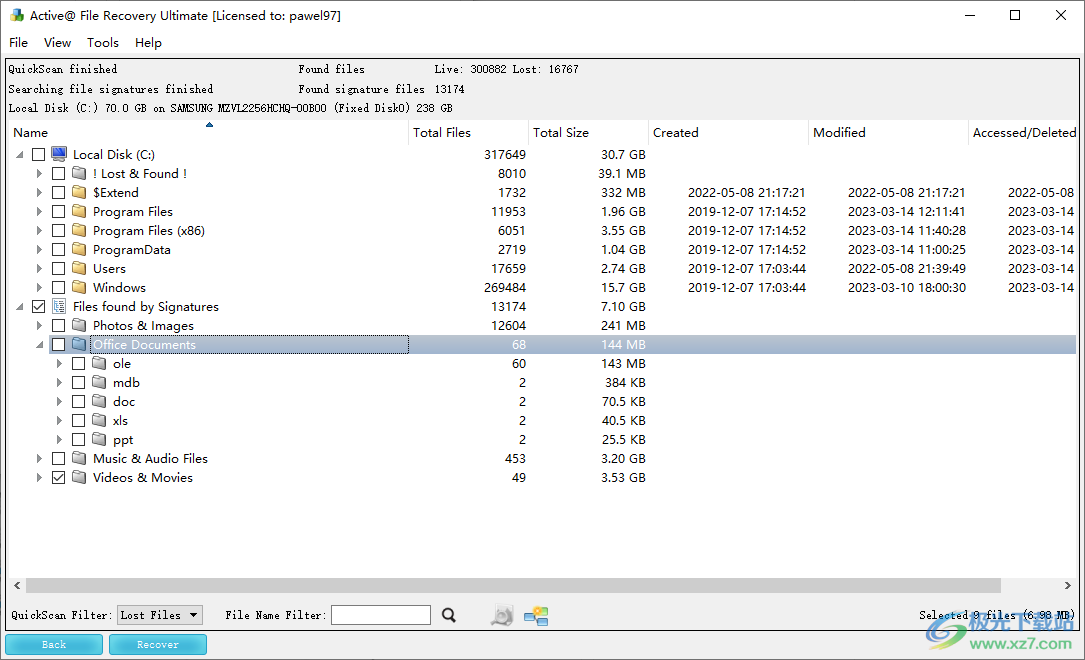
Task: Click the Recover button
Action: click(158, 644)
